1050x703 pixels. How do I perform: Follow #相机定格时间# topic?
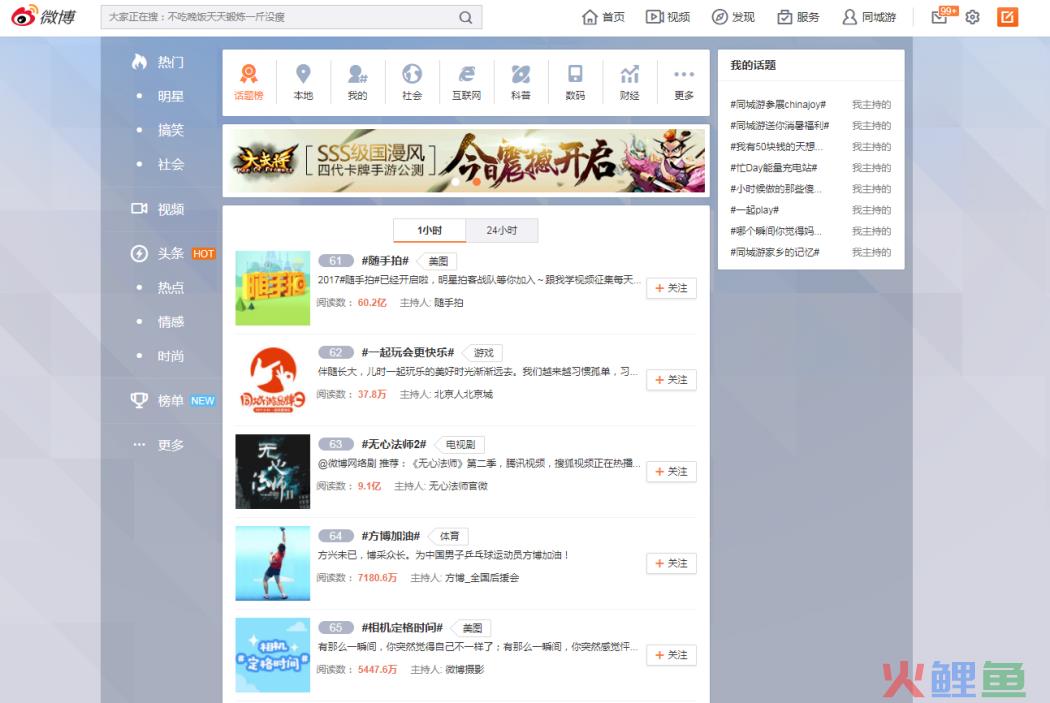(672, 655)
